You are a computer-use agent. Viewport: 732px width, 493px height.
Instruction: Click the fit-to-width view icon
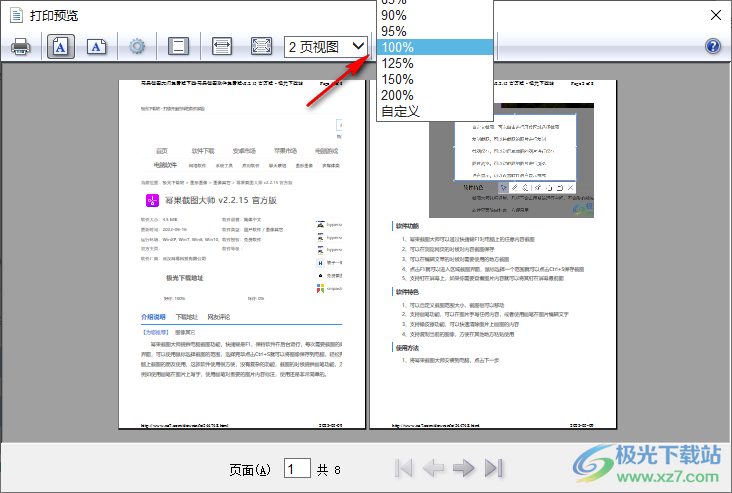222,47
